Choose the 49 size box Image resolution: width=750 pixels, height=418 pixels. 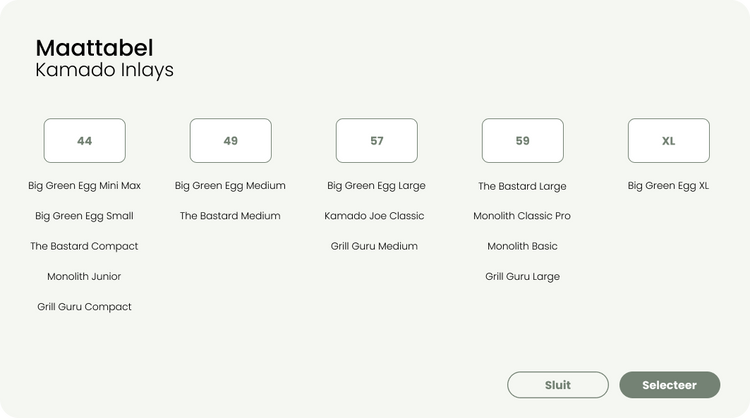[231, 141]
